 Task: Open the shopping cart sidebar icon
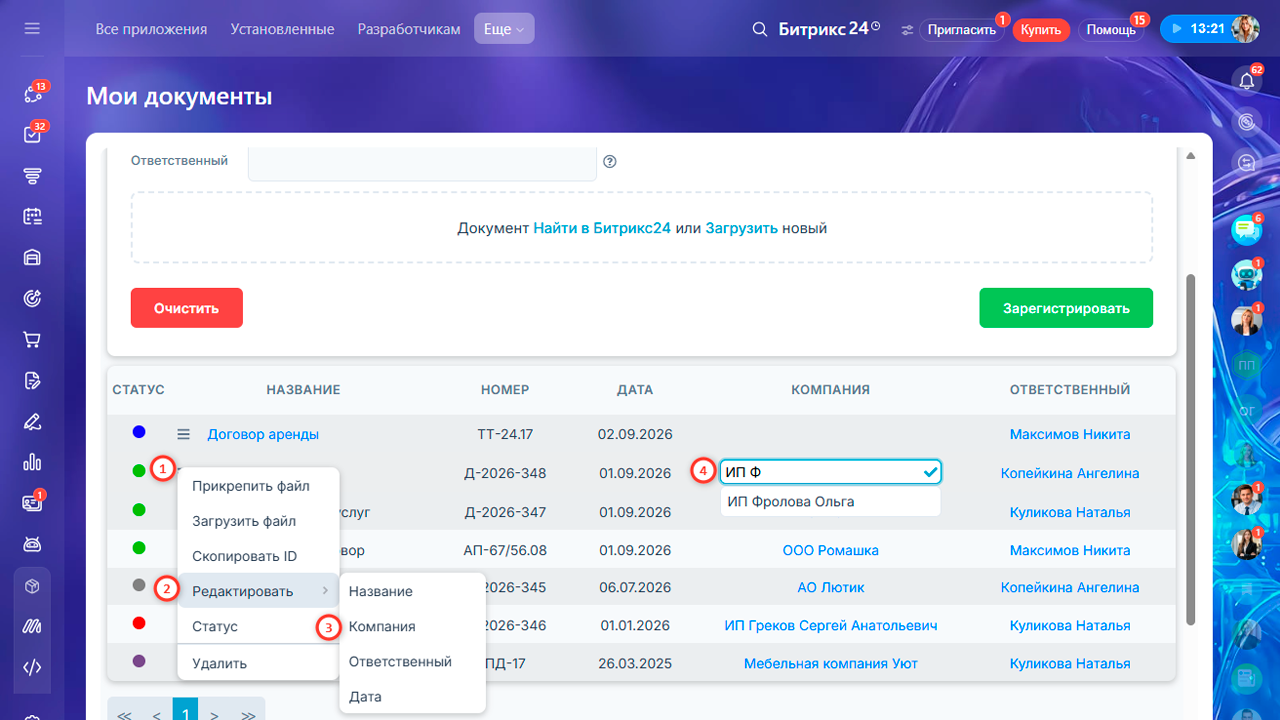32,340
